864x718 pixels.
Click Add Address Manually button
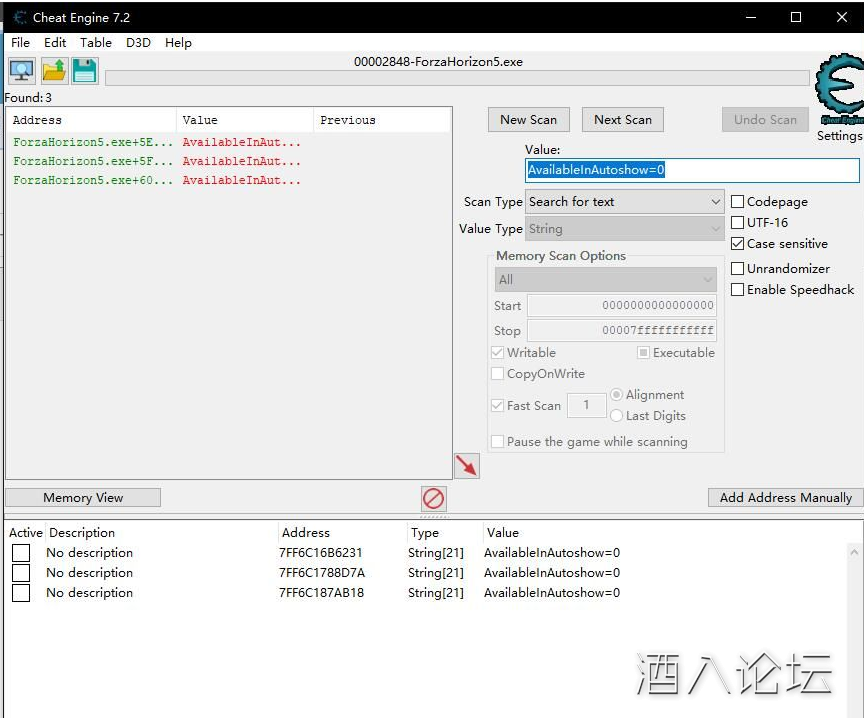[x=786, y=498]
